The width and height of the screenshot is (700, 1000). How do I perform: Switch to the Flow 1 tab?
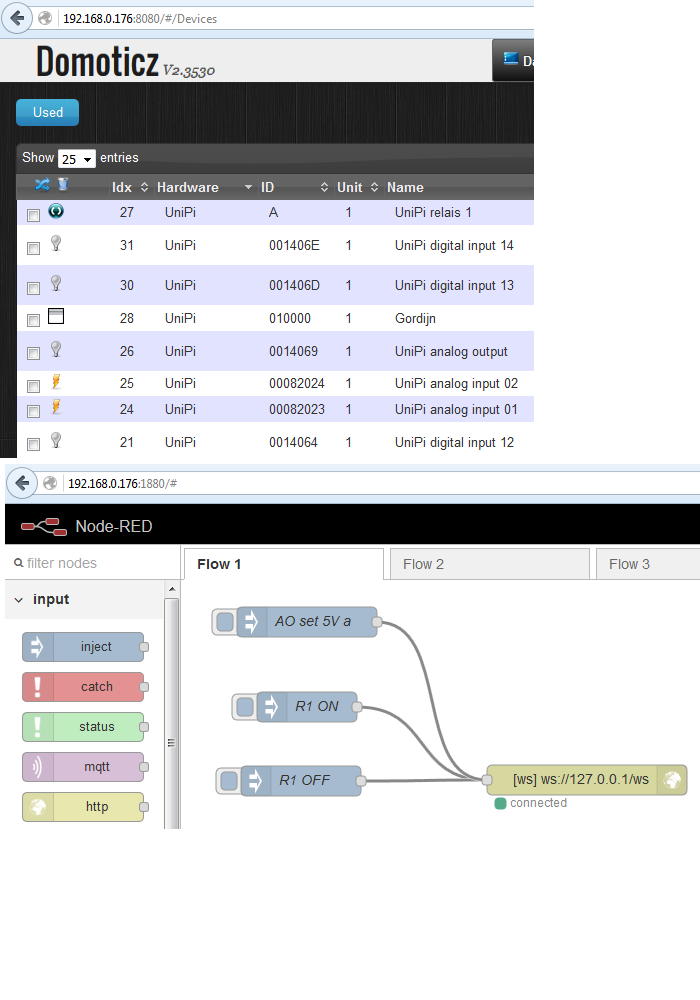point(284,564)
